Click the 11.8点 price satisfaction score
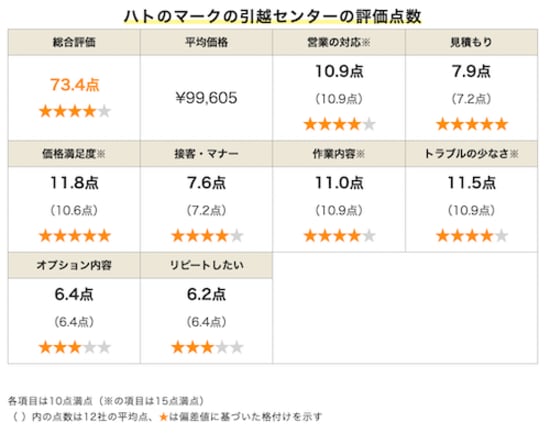 click(x=75, y=183)
